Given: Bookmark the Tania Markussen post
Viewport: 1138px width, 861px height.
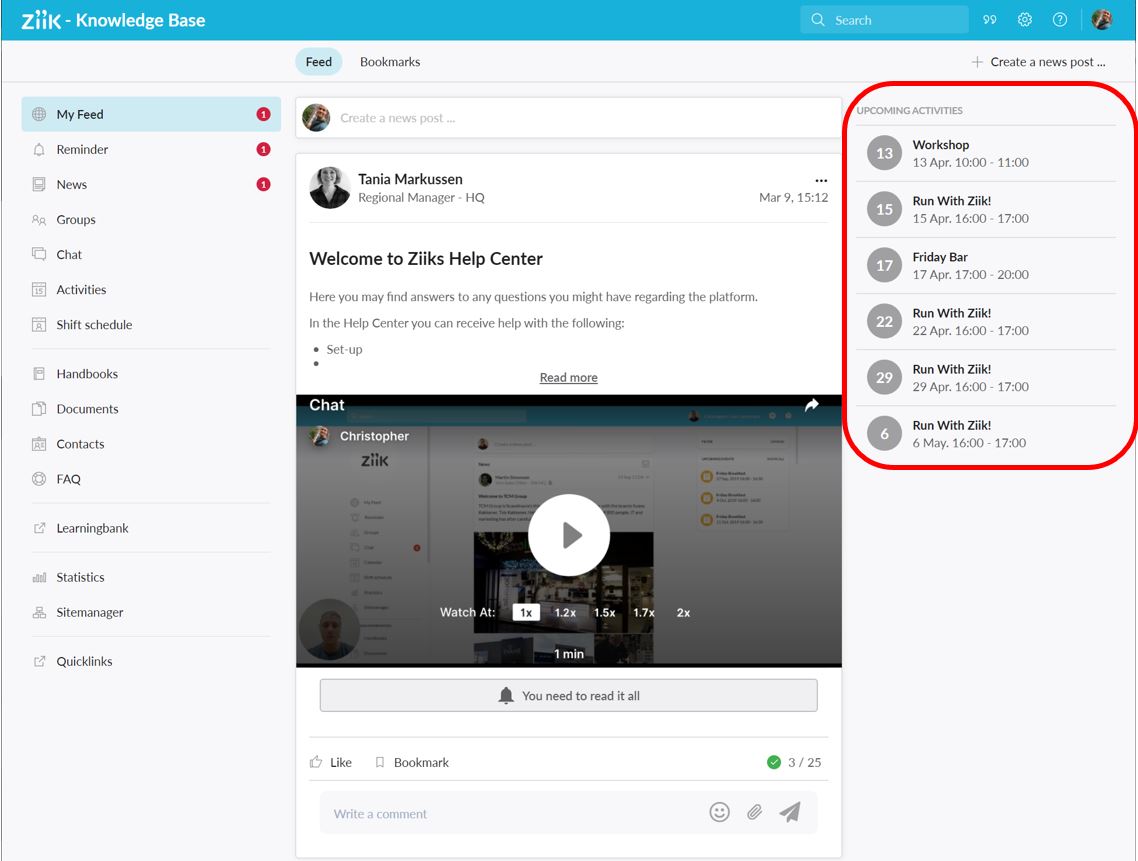Looking at the screenshot, I should pos(412,762).
